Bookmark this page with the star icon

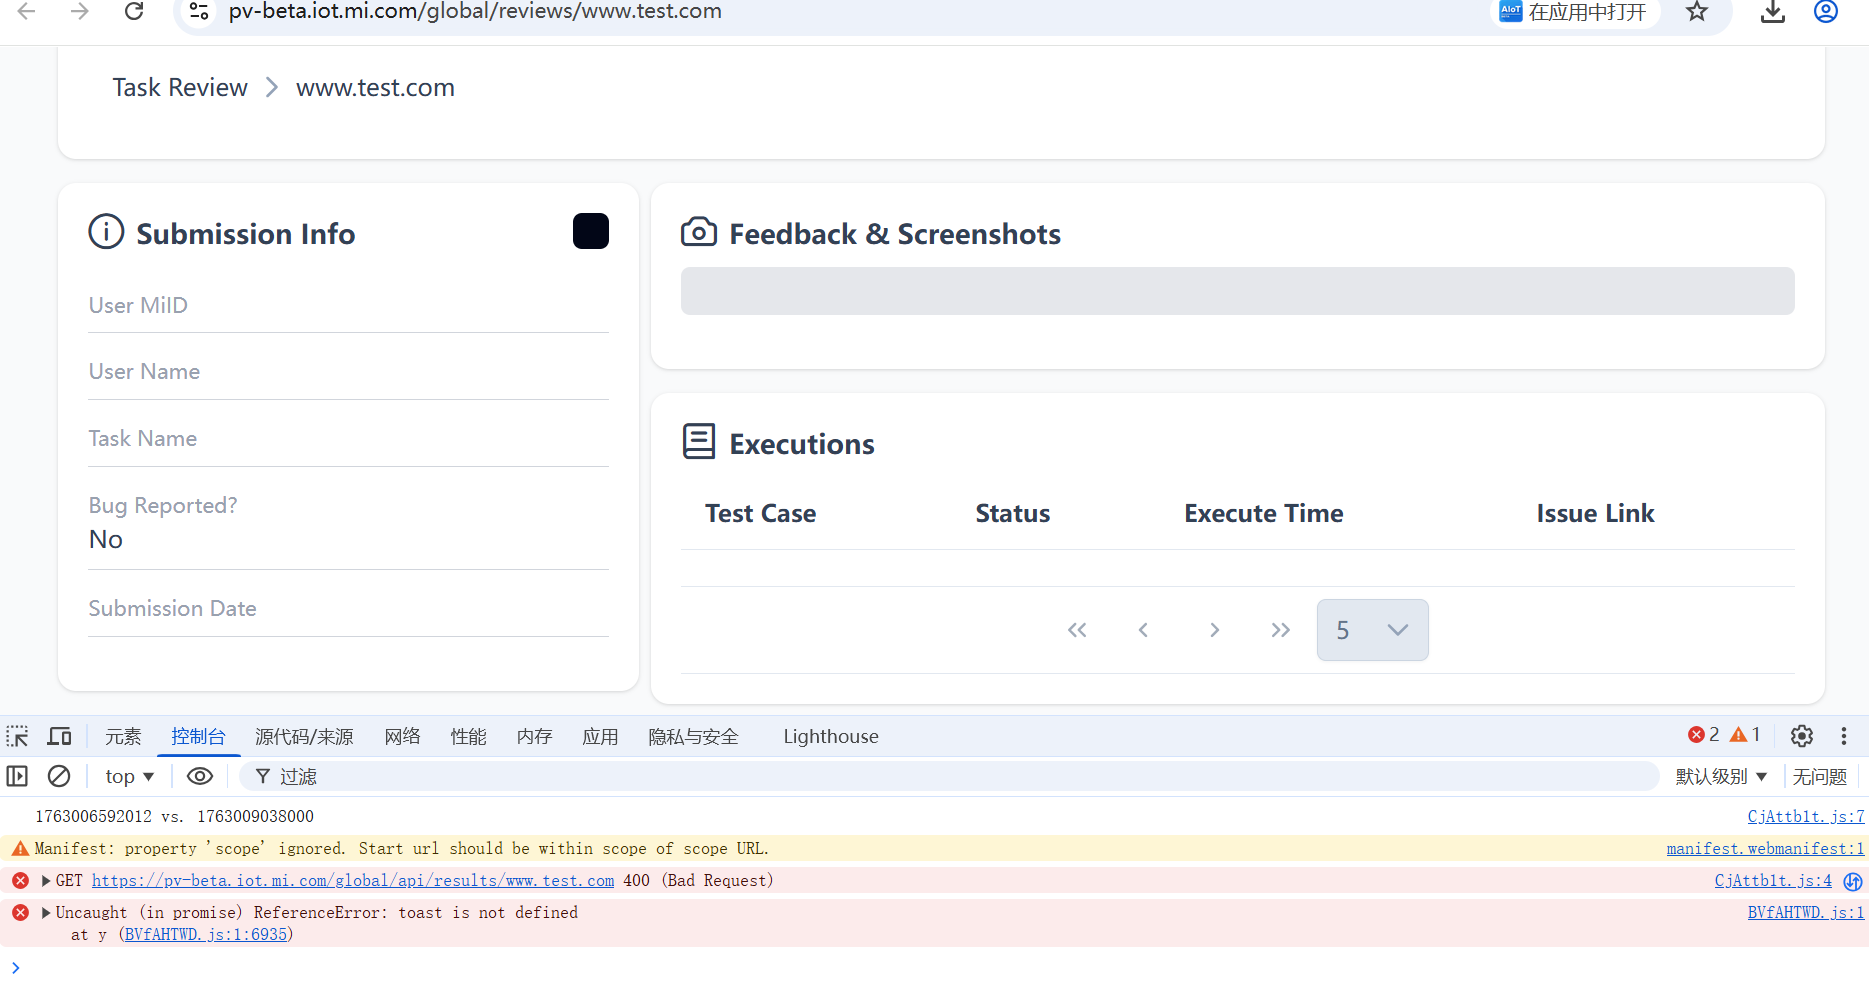(x=1696, y=12)
